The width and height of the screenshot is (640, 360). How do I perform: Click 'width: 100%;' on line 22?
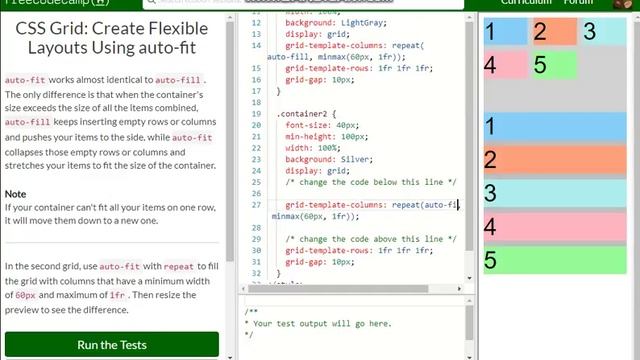click(x=313, y=148)
